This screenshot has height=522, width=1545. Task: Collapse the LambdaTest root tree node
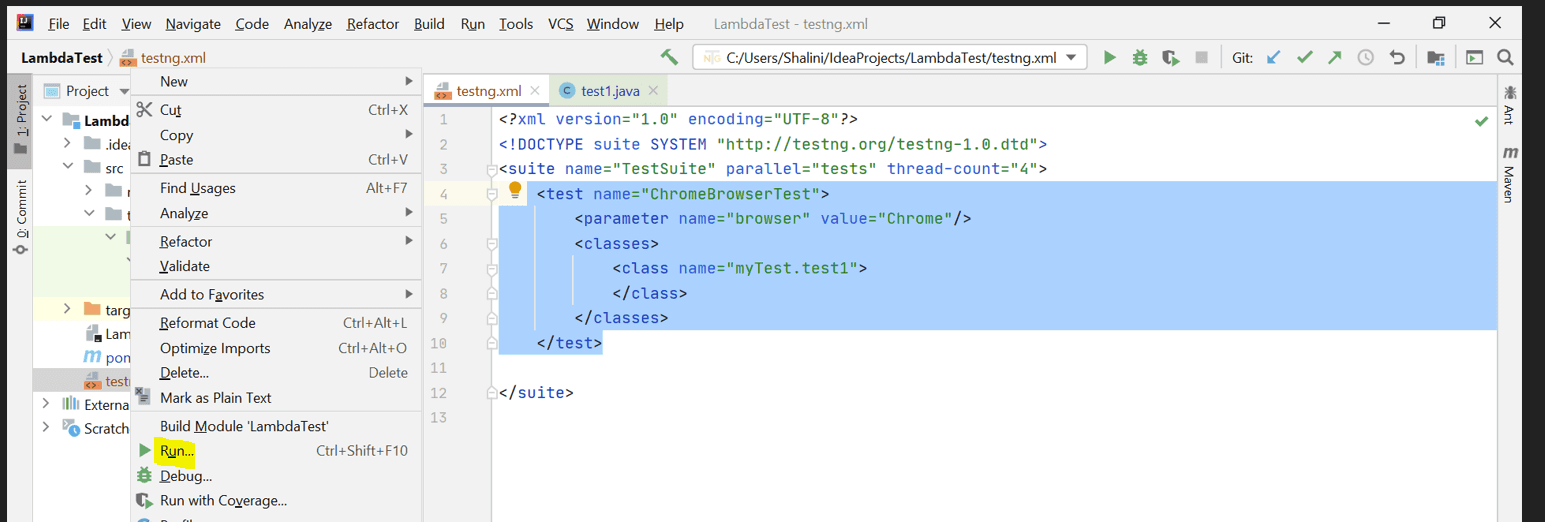click(45, 120)
